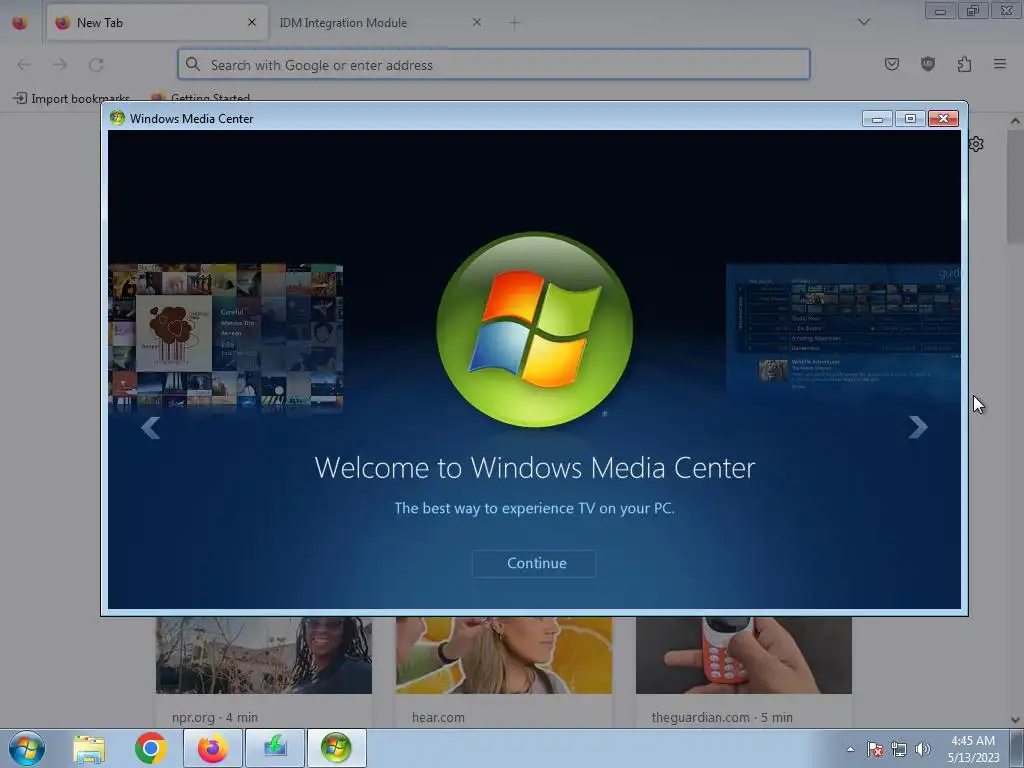1024x768 pixels.
Task: Focus the Firefox search or address bar
Action: (494, 65)
